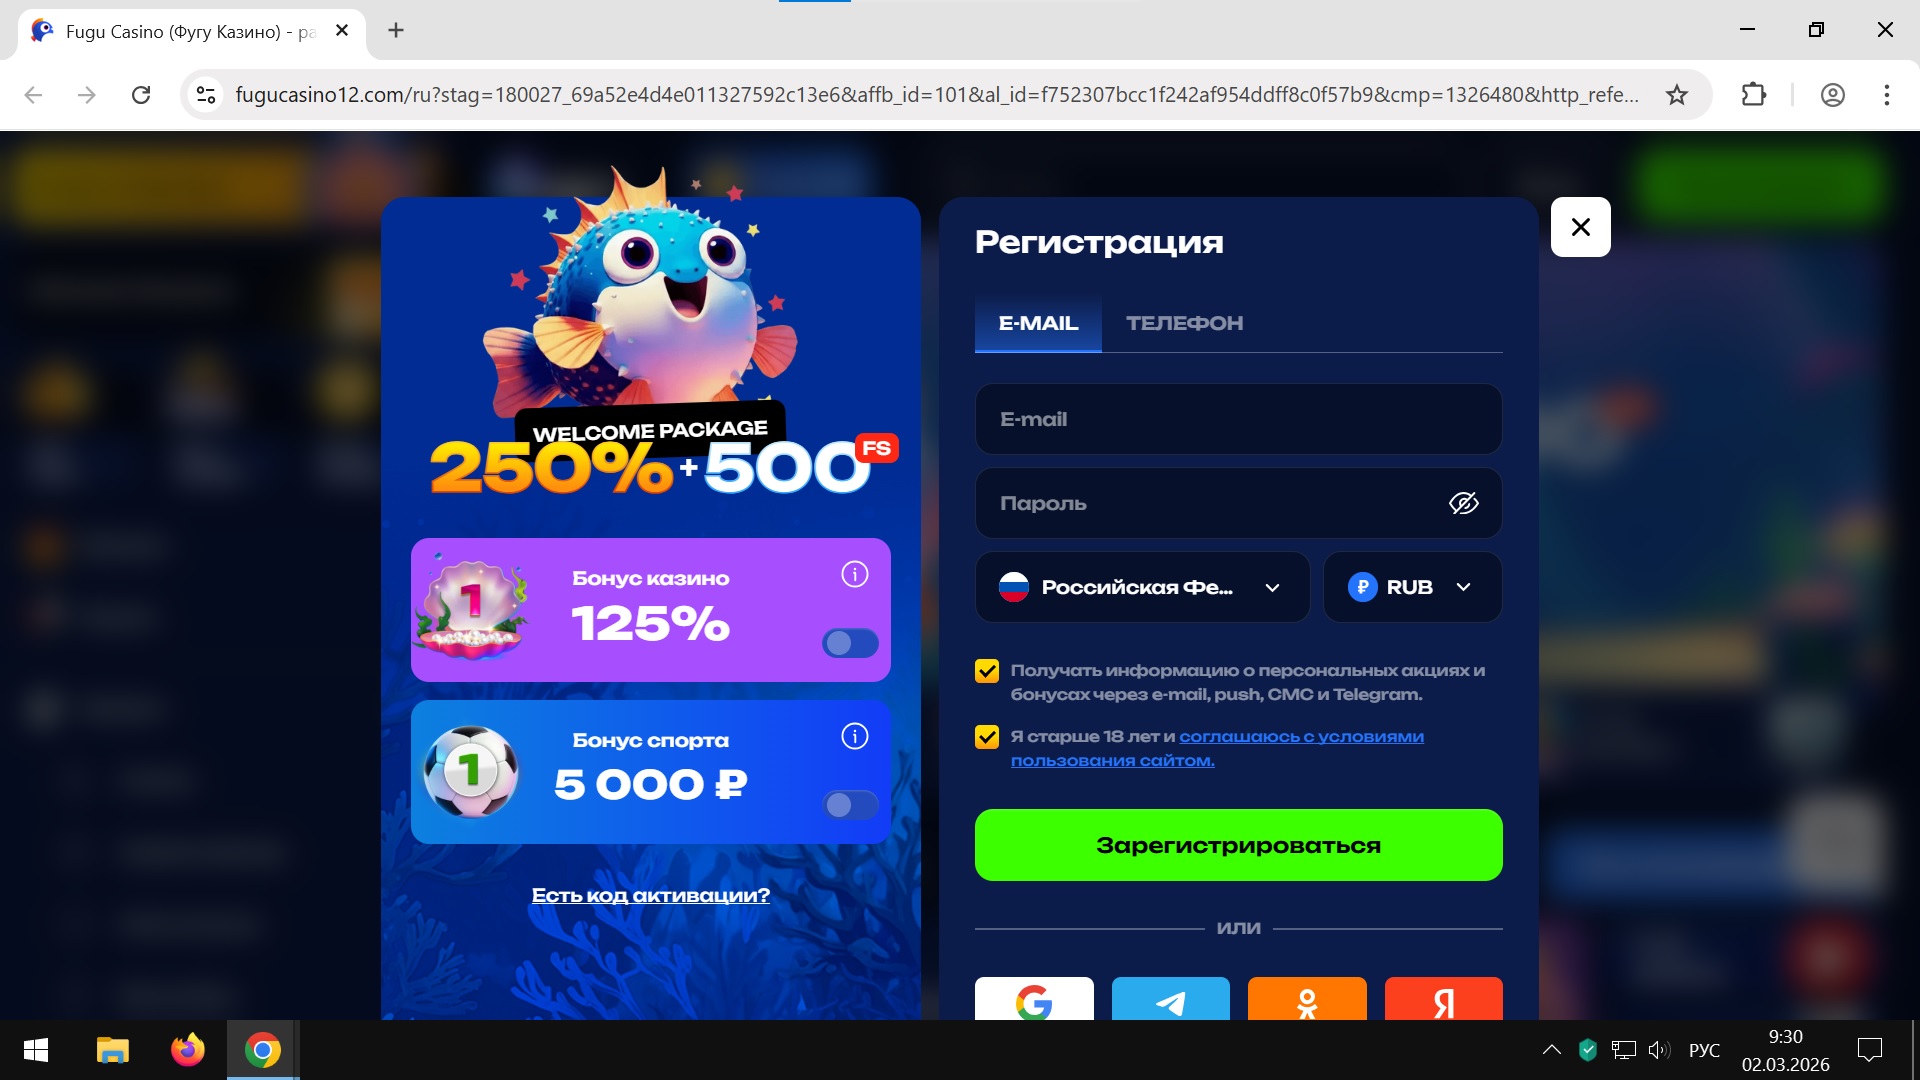Open the browser extensions puzzle icon
Image resolution: width=1920 pixels, height=1080 pixels.
click(1754, 95)
